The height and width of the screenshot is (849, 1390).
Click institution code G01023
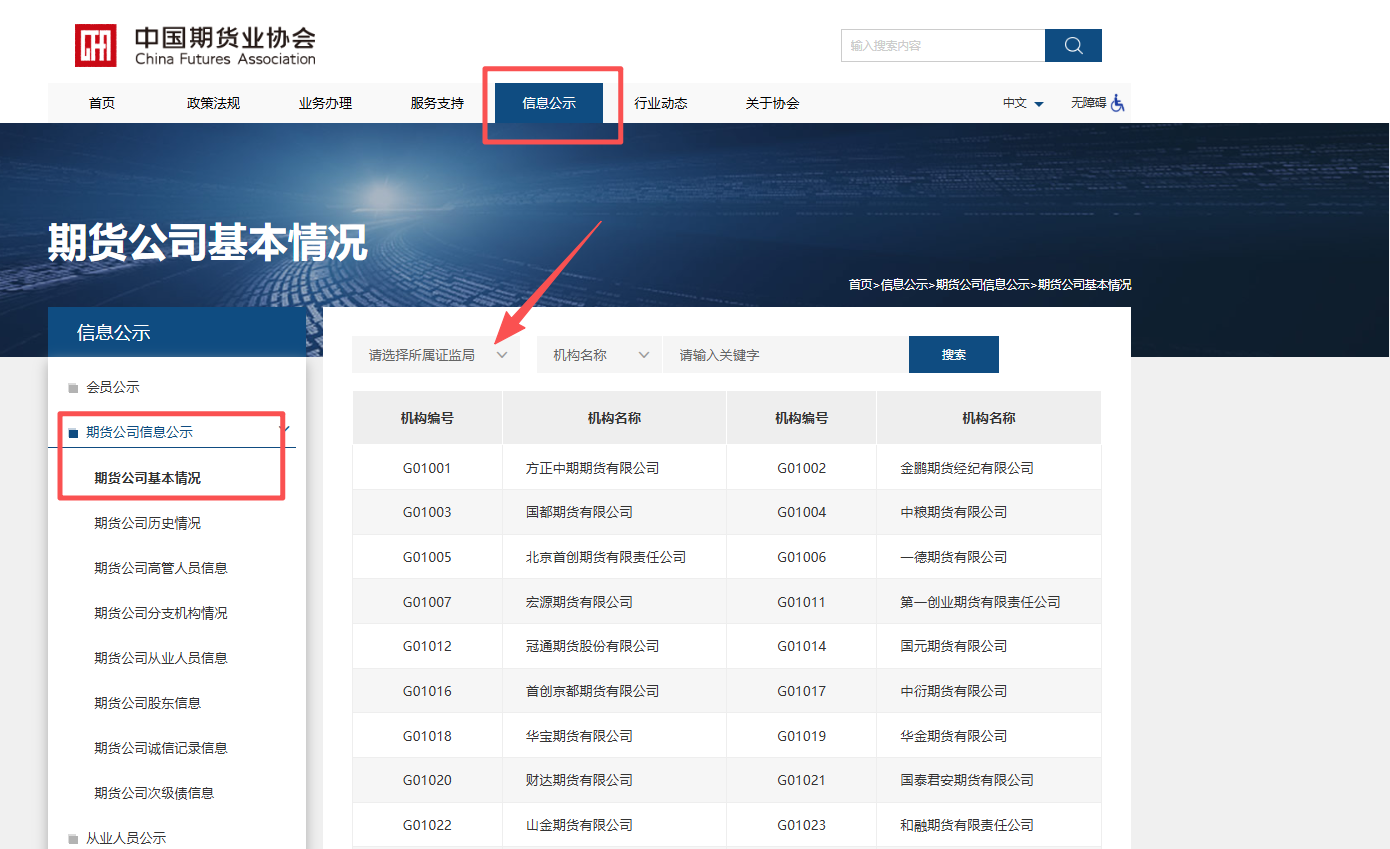[802, 825]
